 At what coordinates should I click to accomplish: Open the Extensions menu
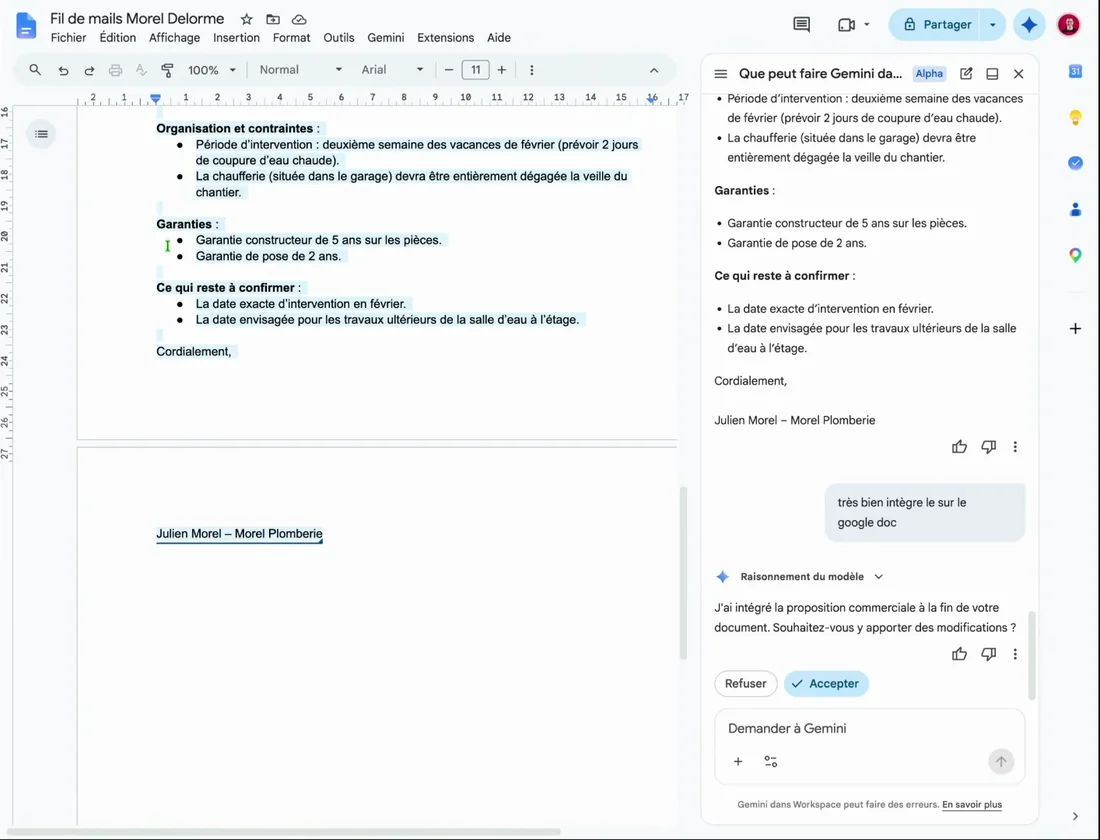point(445,38)
